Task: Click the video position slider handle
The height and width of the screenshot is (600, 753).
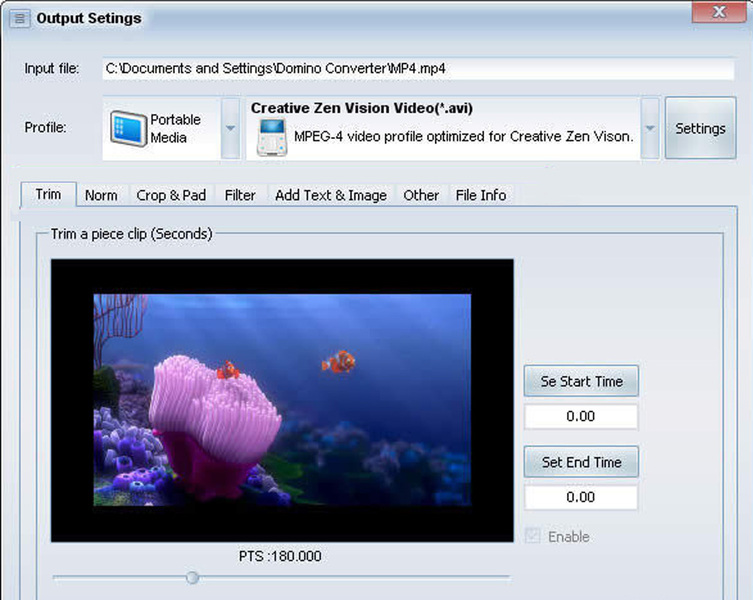Action: (193, 577)
